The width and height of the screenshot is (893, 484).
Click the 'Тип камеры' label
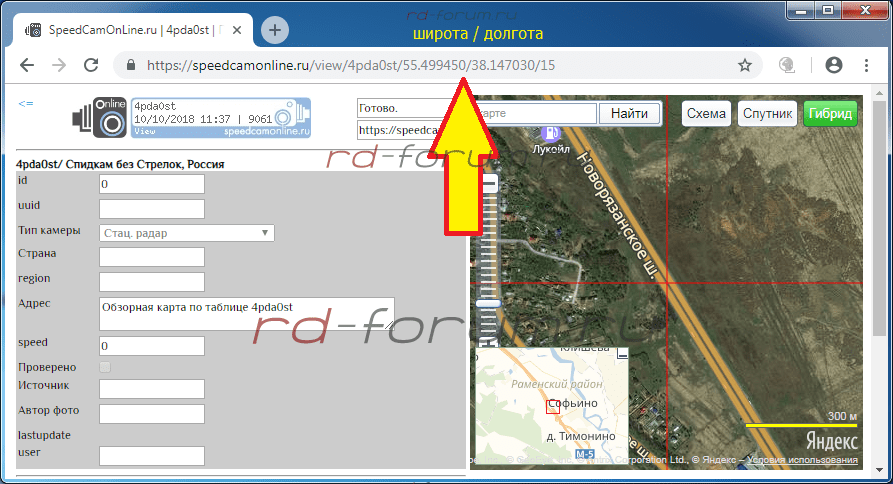click(x=49, y=231)
